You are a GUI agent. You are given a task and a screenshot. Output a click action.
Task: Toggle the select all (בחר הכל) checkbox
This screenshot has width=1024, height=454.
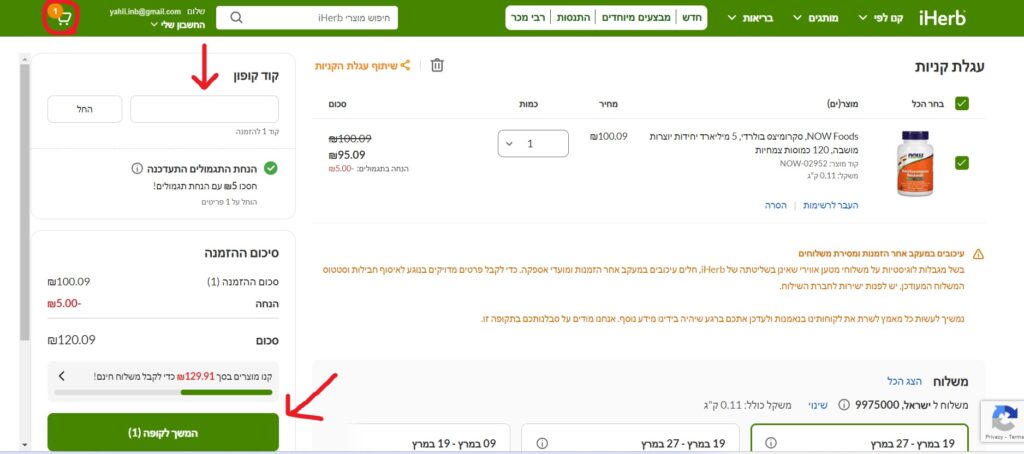click(961, 103)
